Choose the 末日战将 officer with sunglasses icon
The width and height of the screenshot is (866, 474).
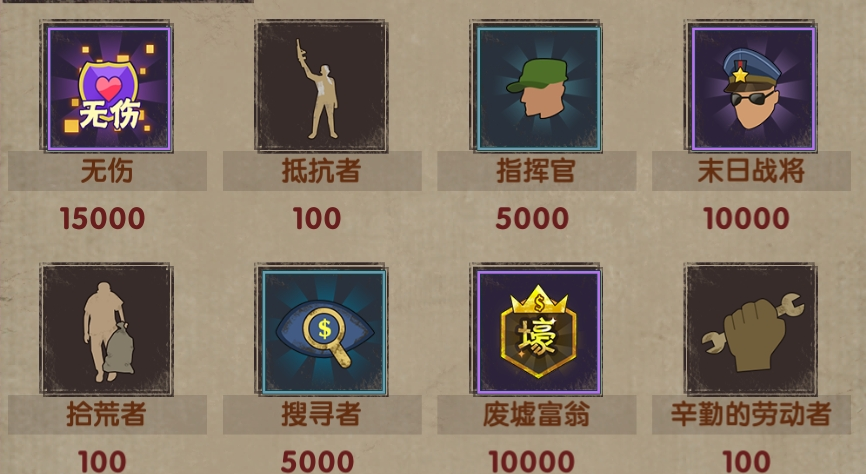coord(752,88)
